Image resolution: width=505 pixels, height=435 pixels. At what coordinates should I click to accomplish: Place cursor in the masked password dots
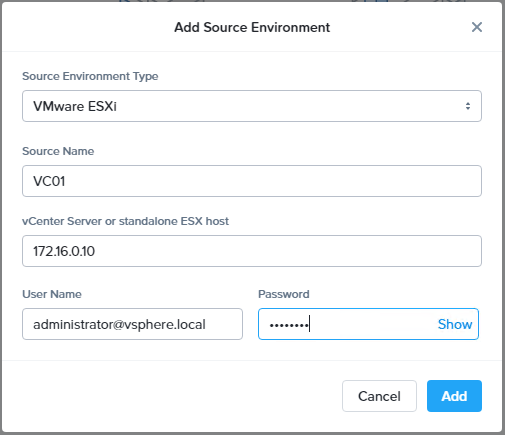click(x=289, y=325)
